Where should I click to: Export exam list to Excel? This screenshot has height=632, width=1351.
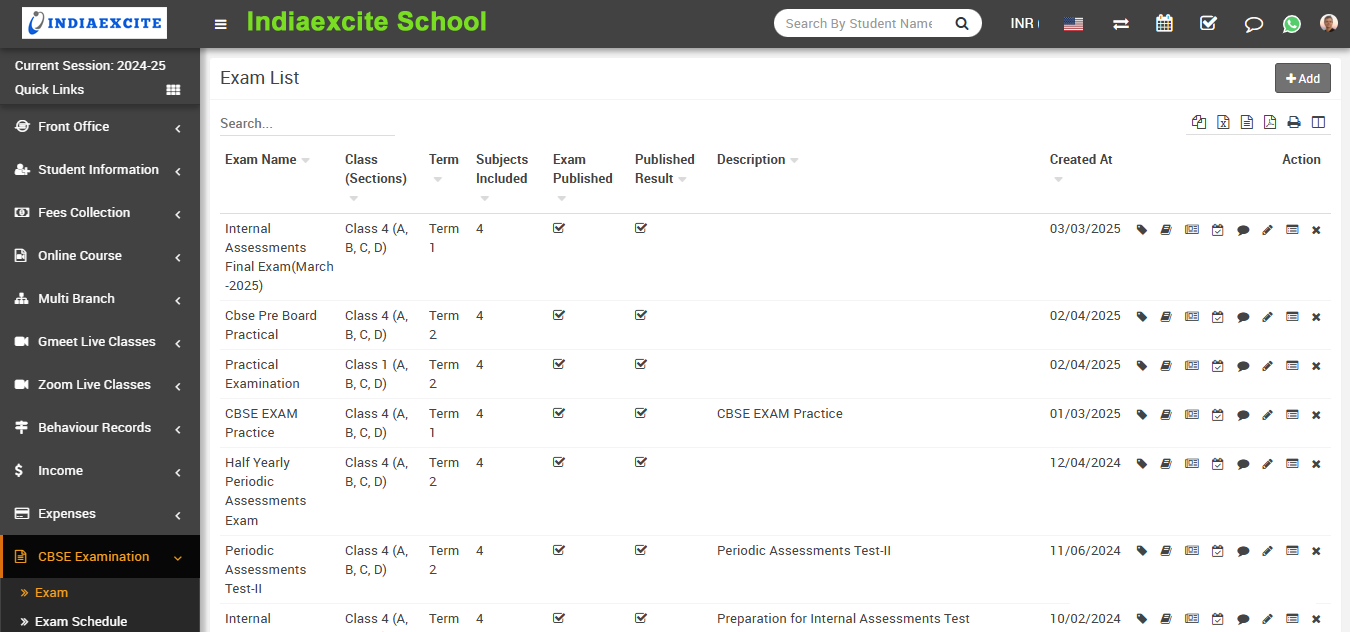click(x=1222, y=123)
